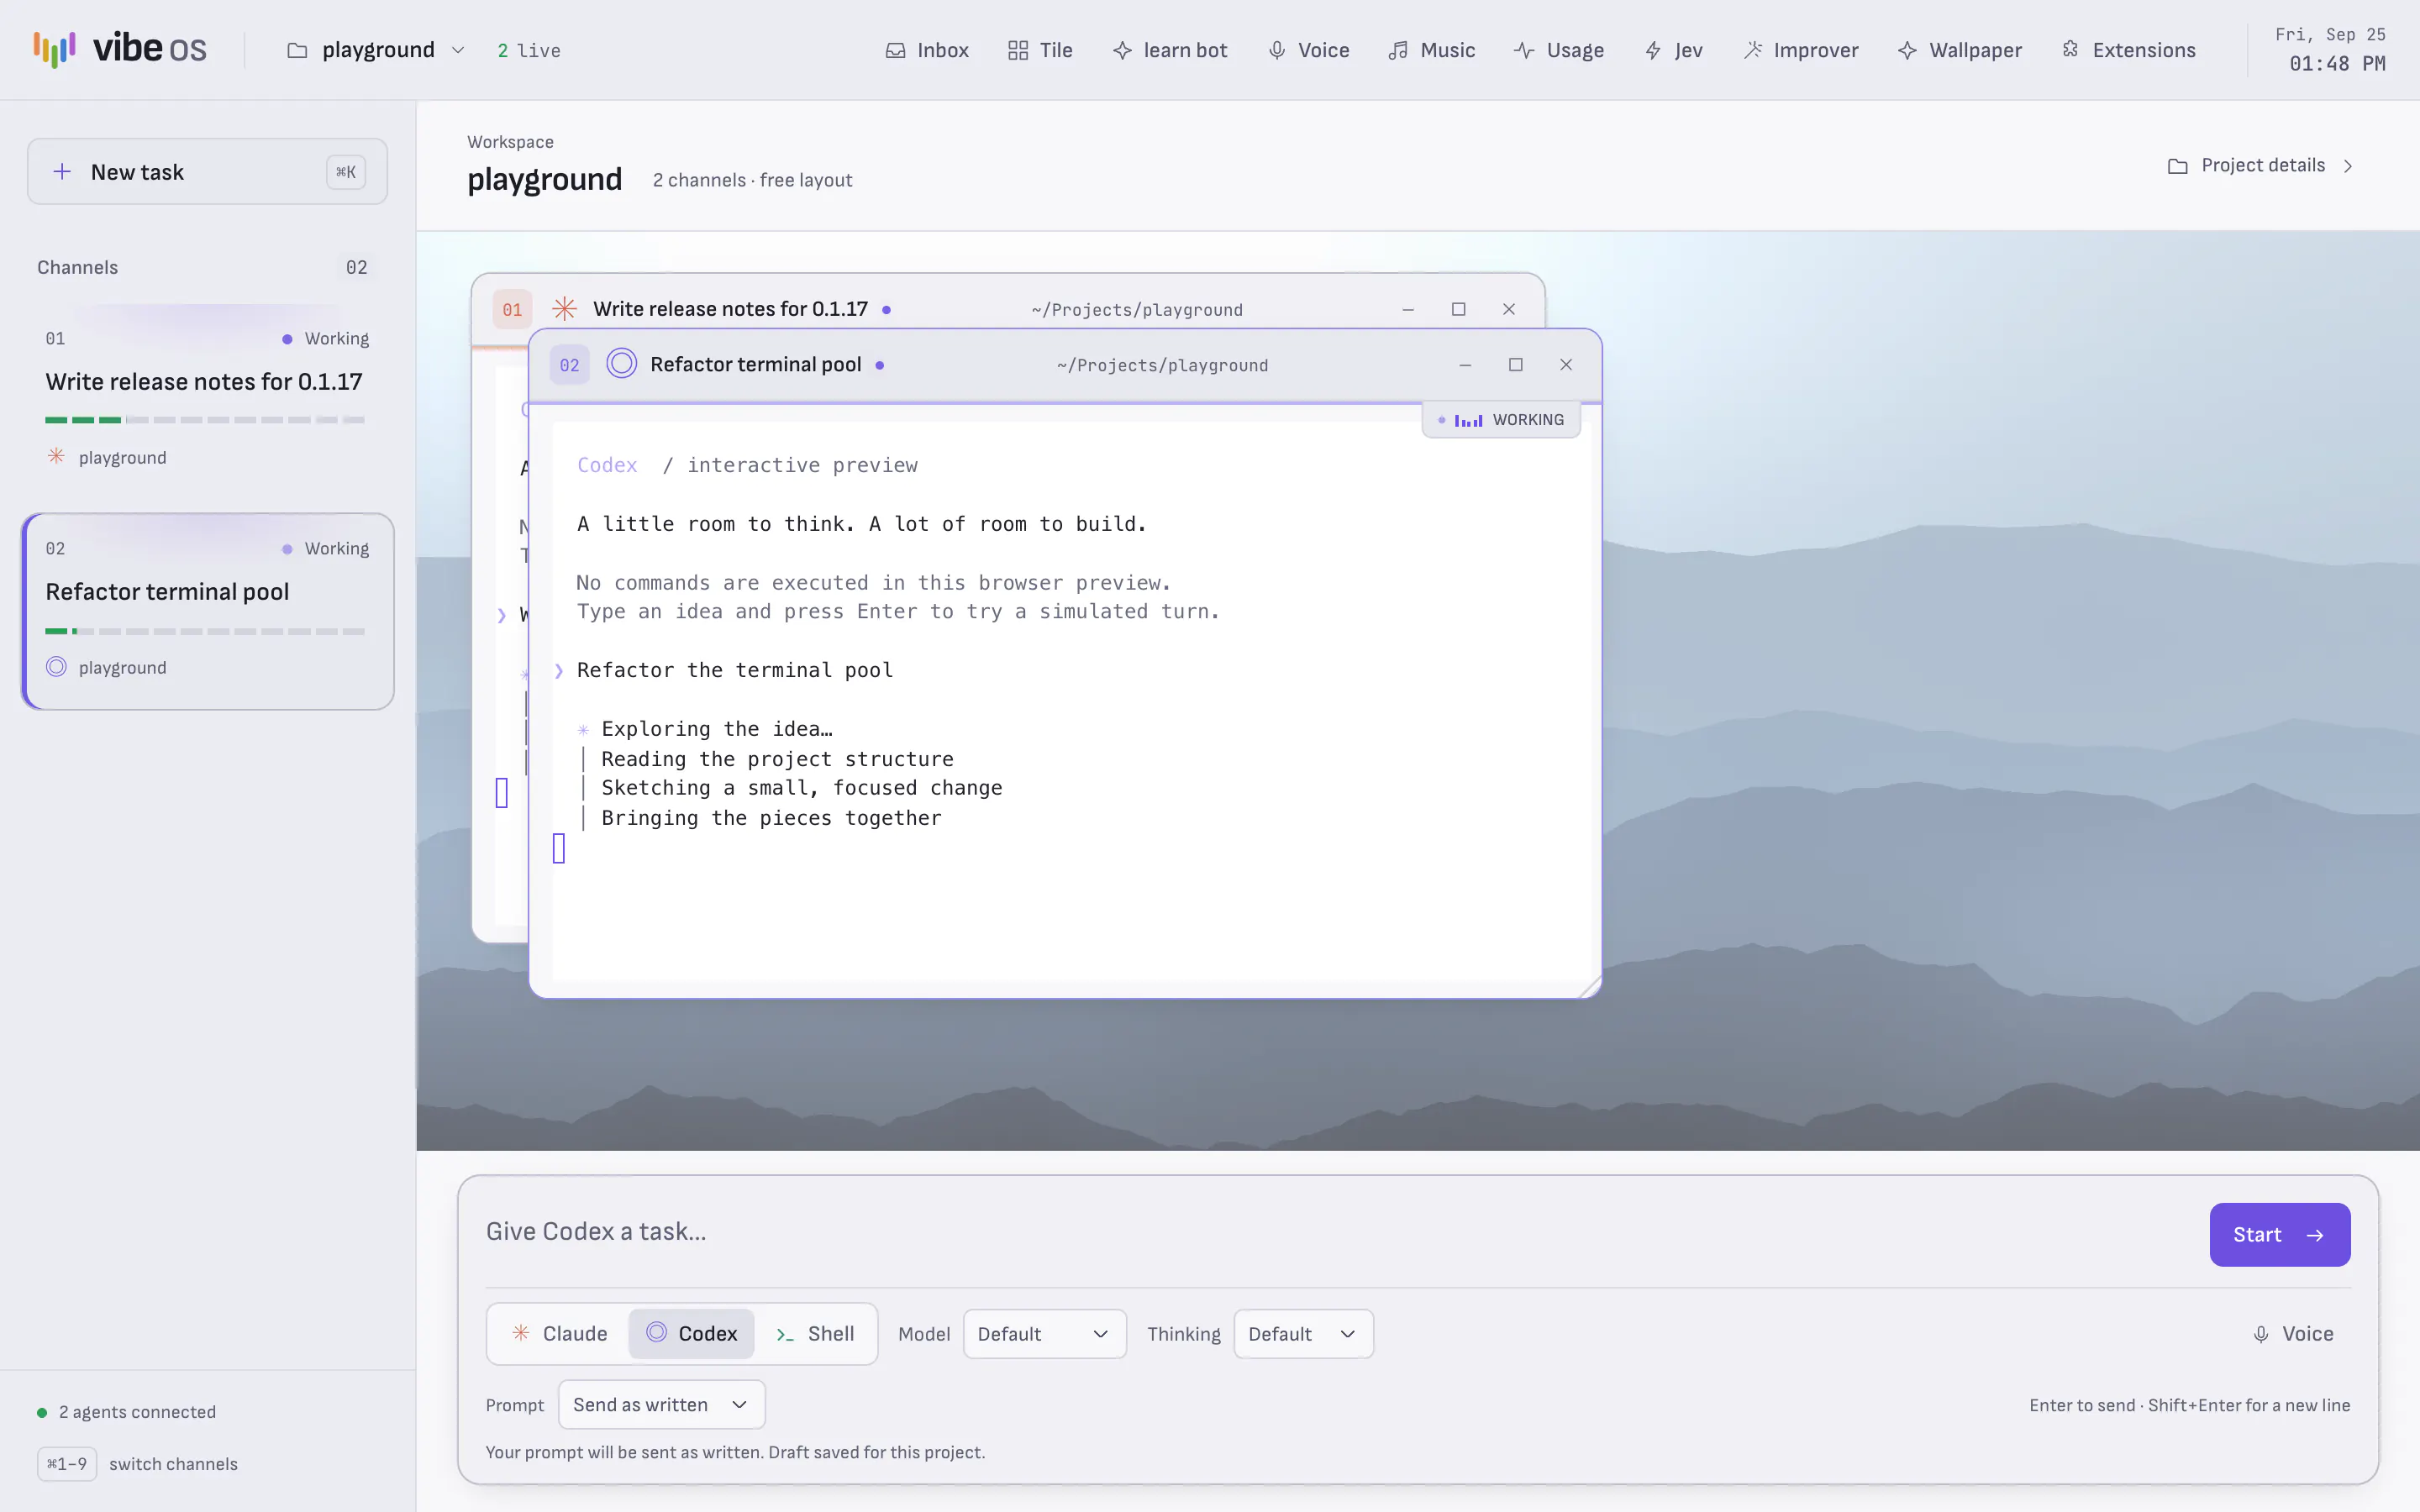Click the date and time clock
2420x1512 pixels.
[2330, 49]
